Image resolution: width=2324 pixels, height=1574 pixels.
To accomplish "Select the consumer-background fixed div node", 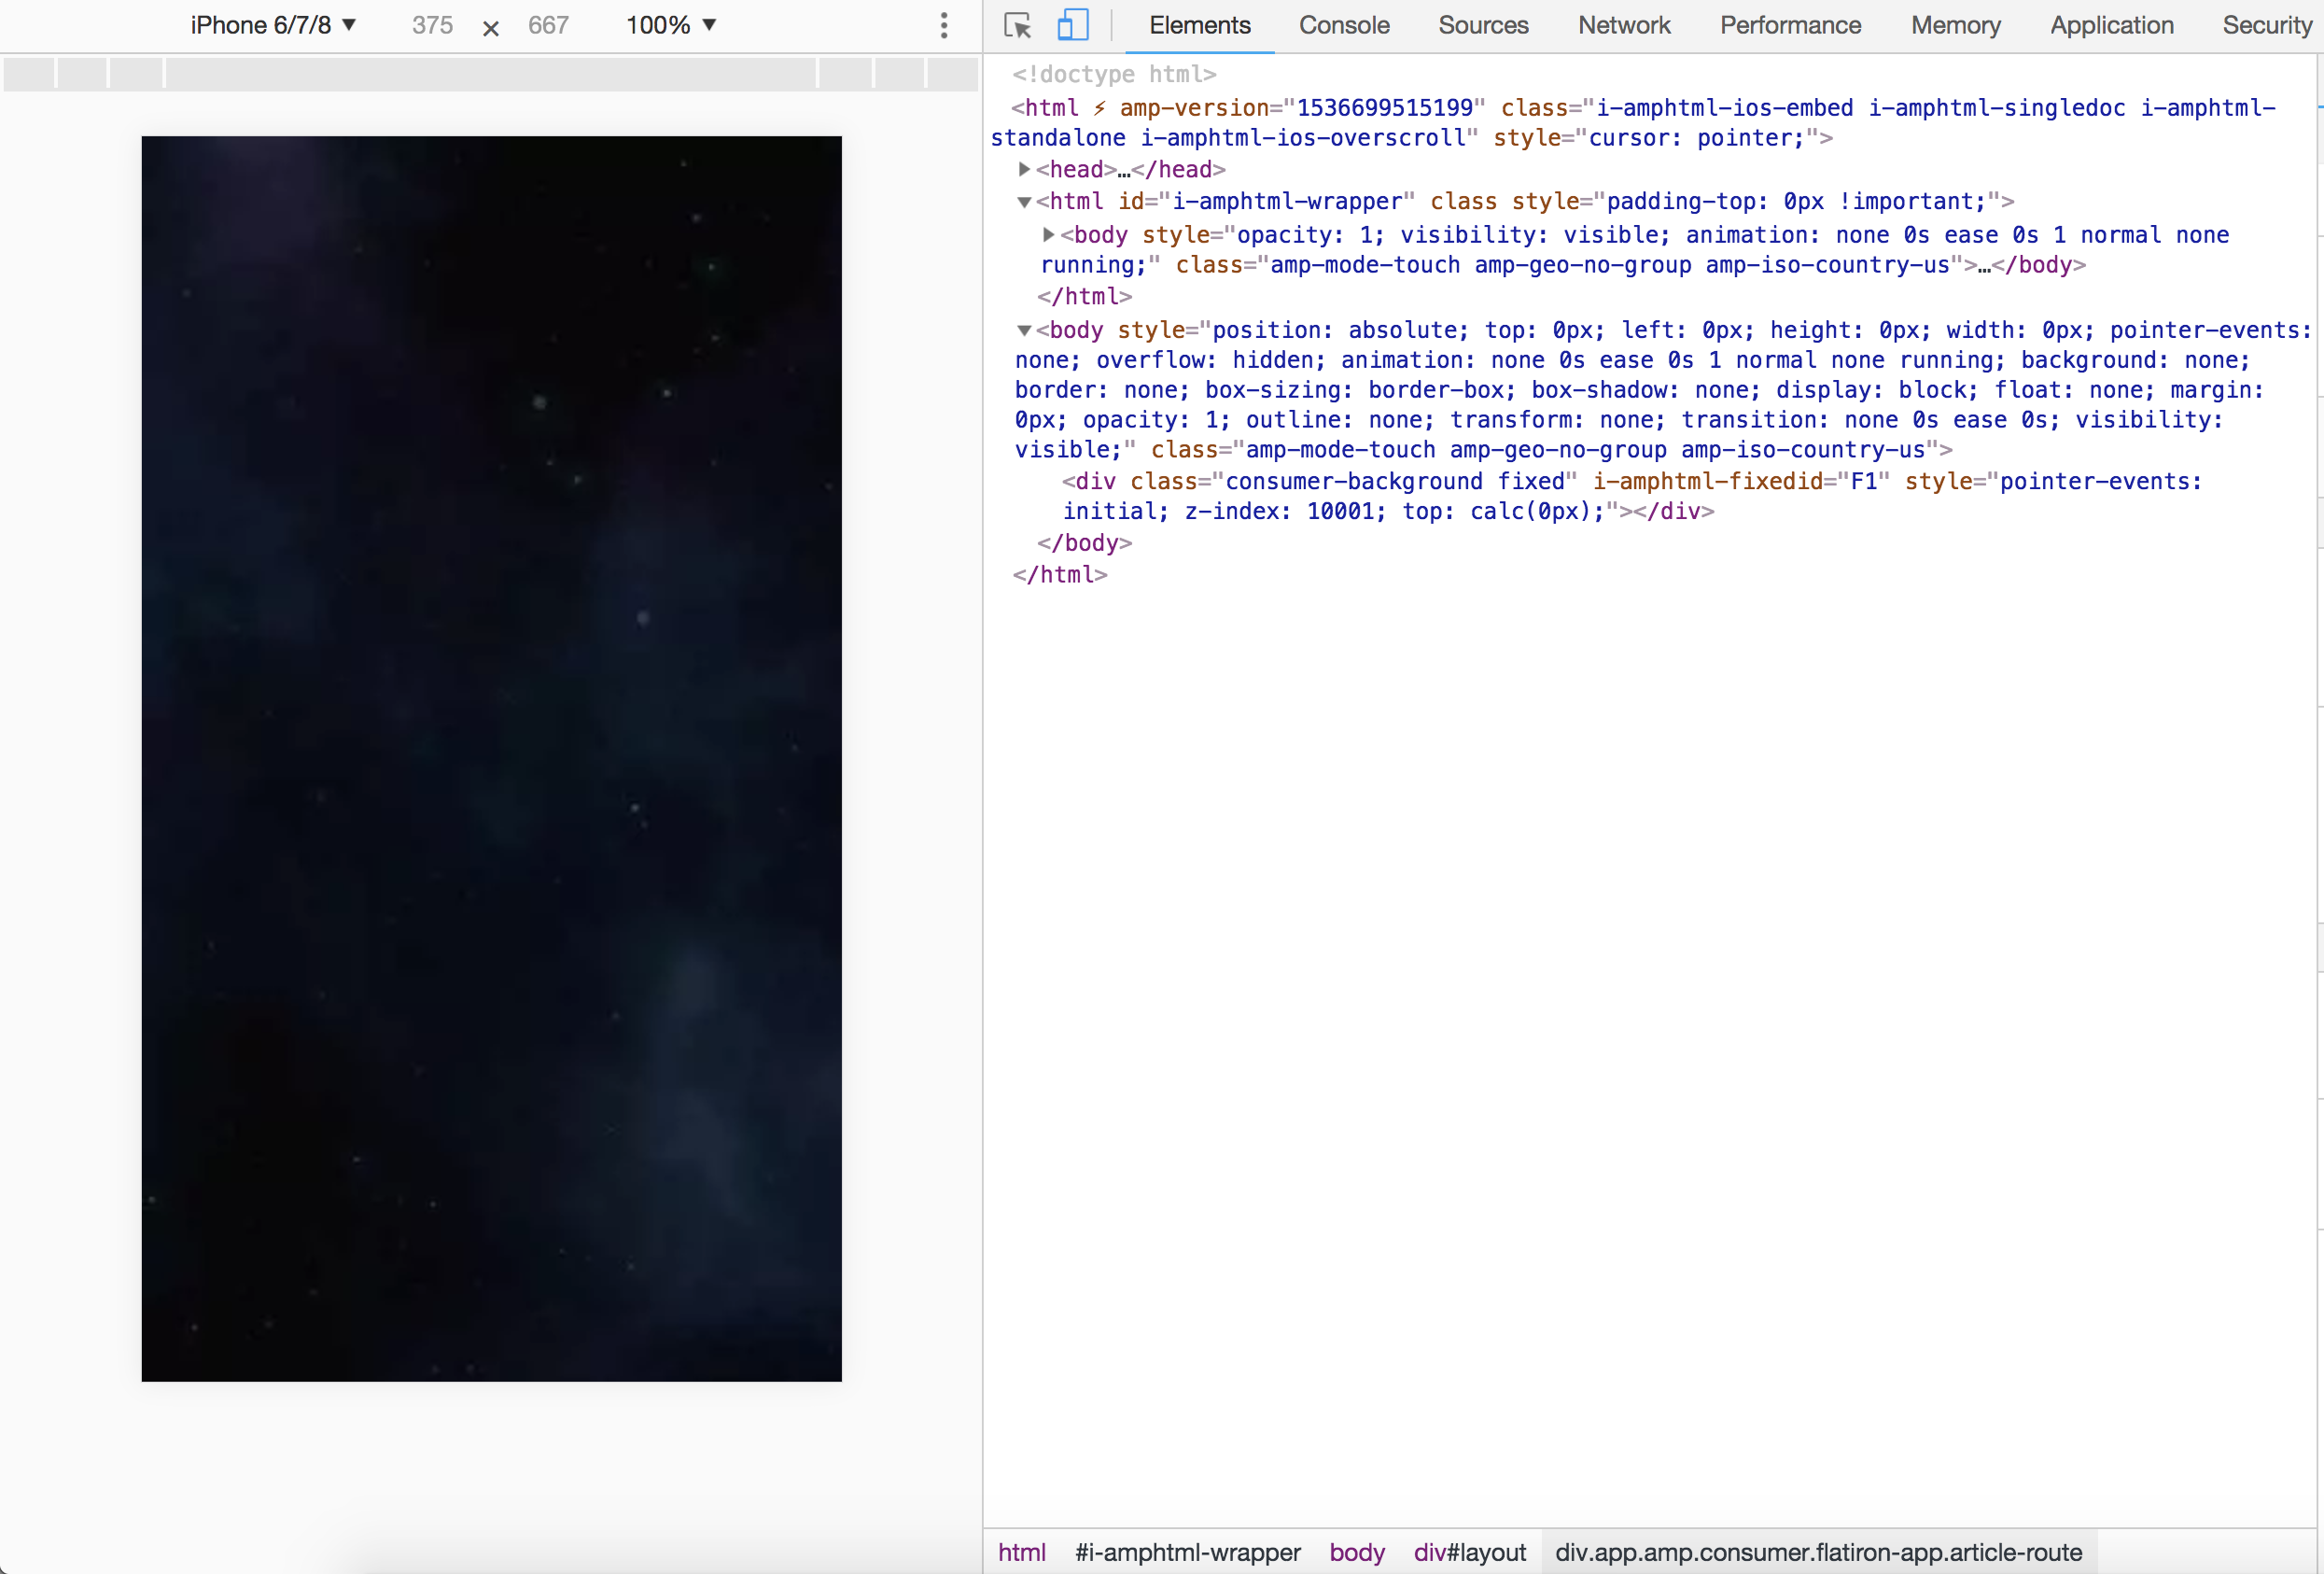I will pos(1633,496).
